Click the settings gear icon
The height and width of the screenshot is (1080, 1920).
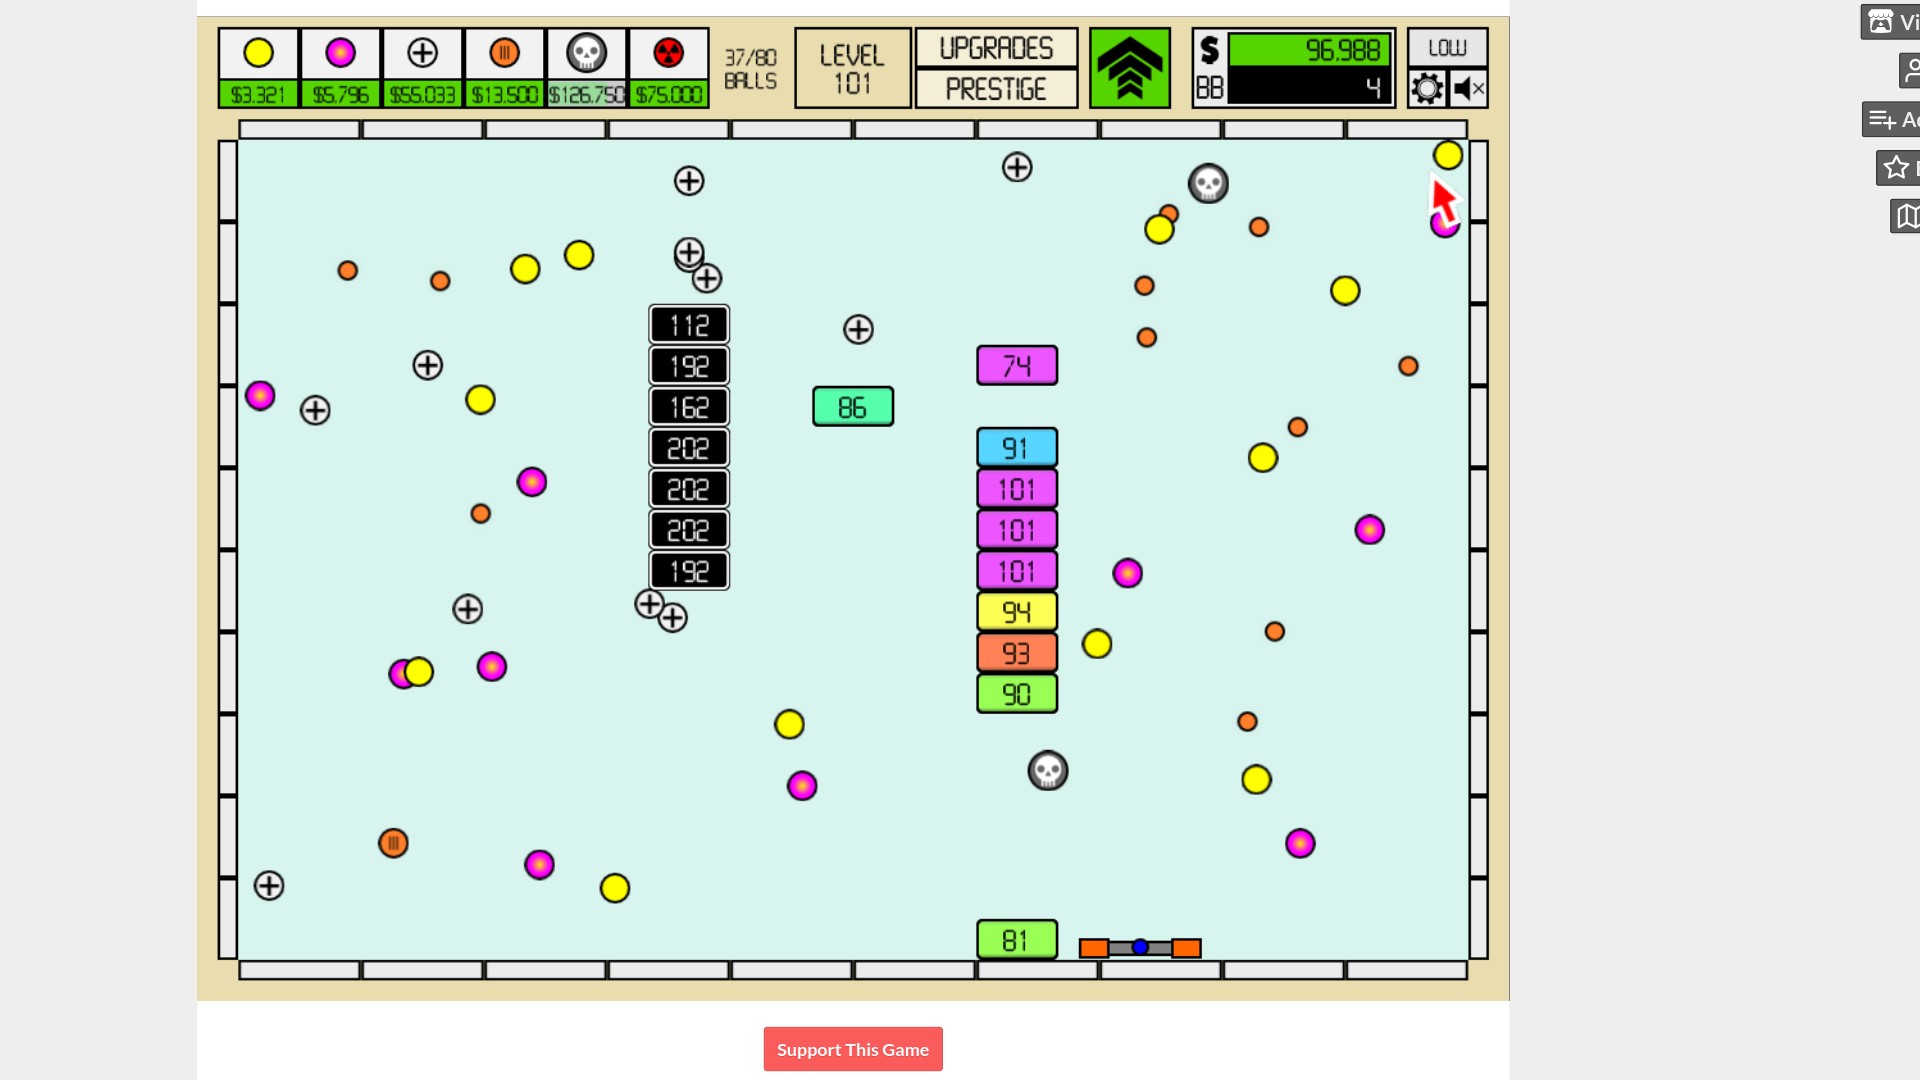(1427, 87)
